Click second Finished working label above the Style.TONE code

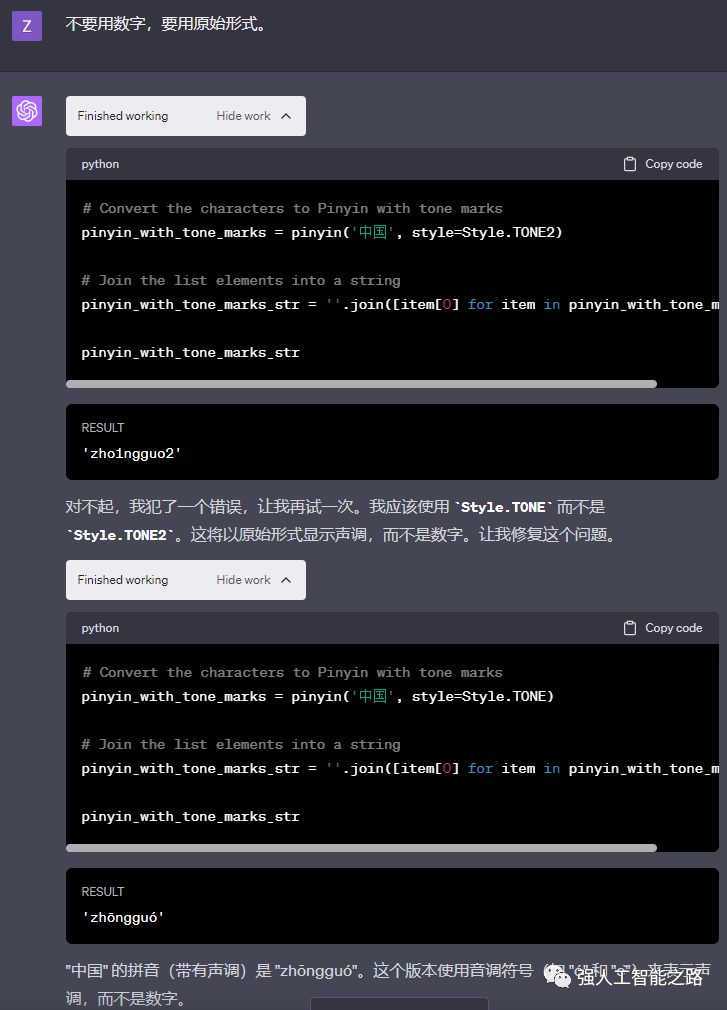tap(123, 580)
